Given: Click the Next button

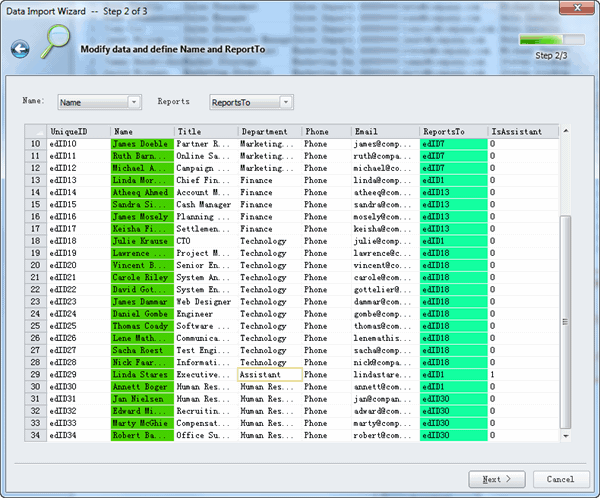Looking at the screenshot, I should 497,479.
